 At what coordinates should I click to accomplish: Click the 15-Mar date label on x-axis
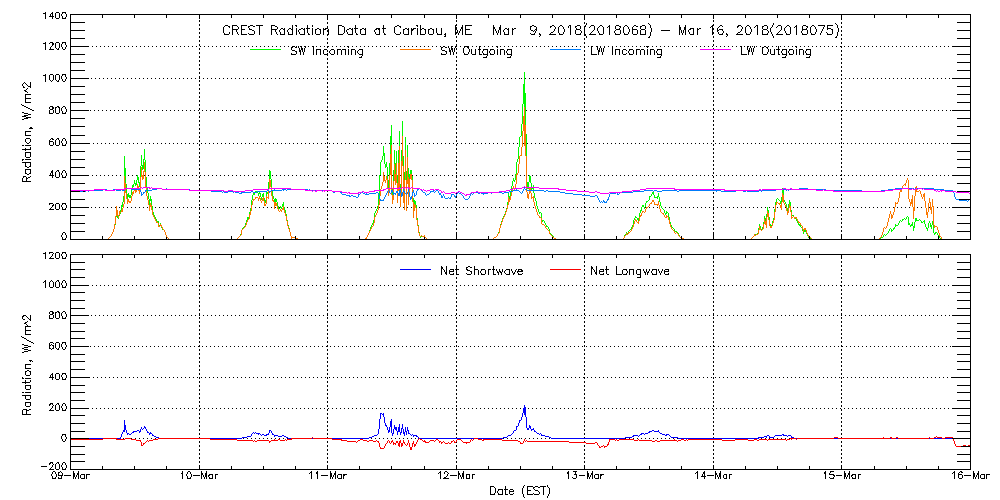(841, 477)
